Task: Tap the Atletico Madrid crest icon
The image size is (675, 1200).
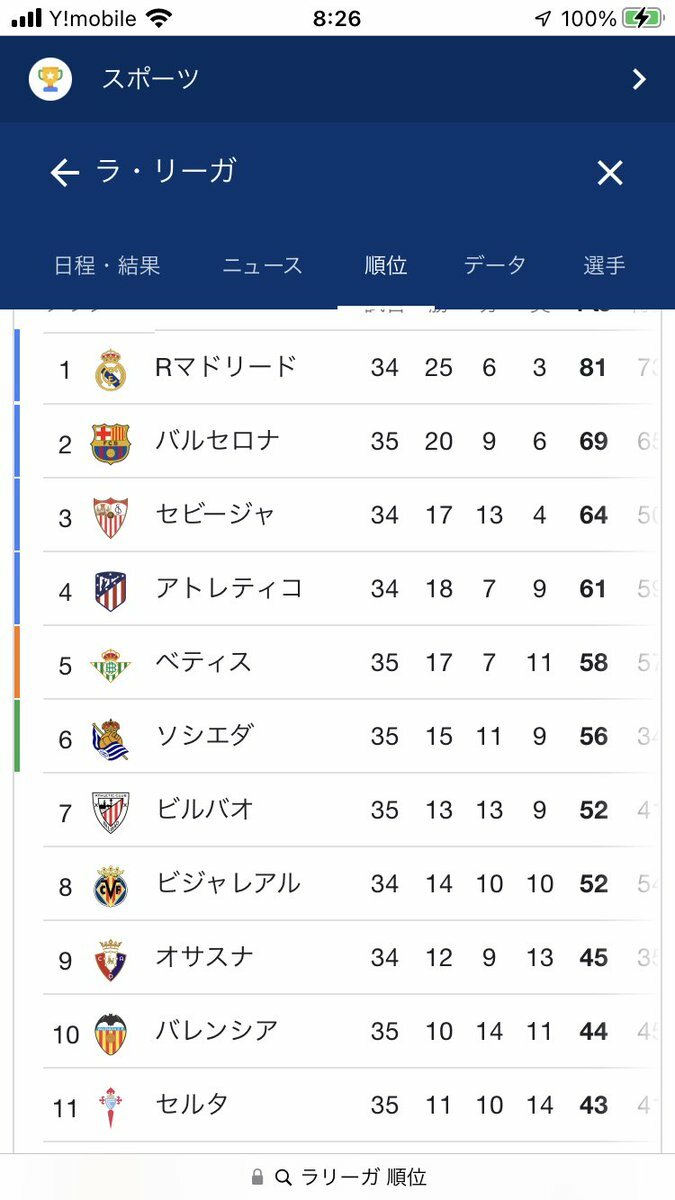Action: 111,590
